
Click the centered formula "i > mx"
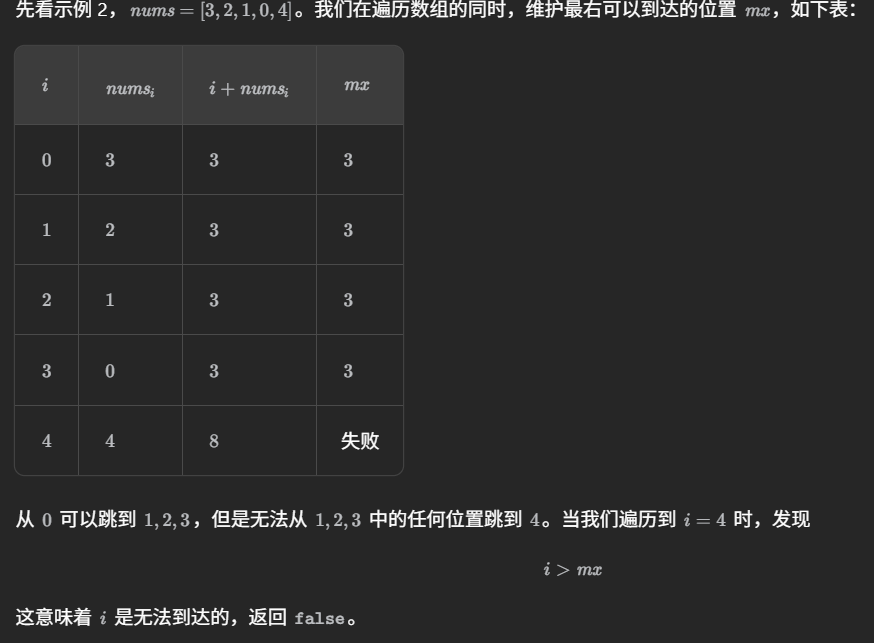(x=572, y=570)
